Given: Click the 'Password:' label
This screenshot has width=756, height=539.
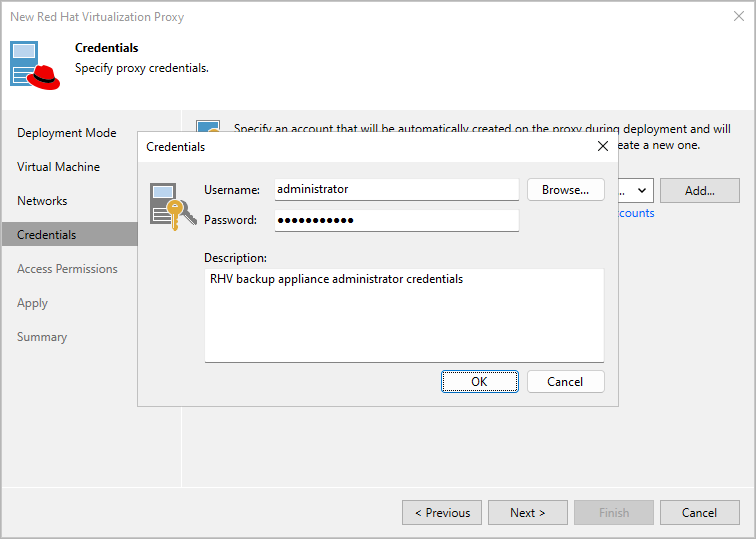Looking at the screenshot, I should pos(230,220).
